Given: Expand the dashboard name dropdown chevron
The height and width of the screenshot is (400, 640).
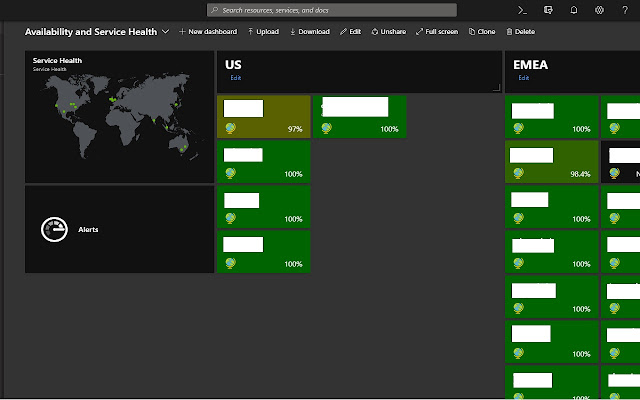Looking at the screenshot, I should 165,31.
